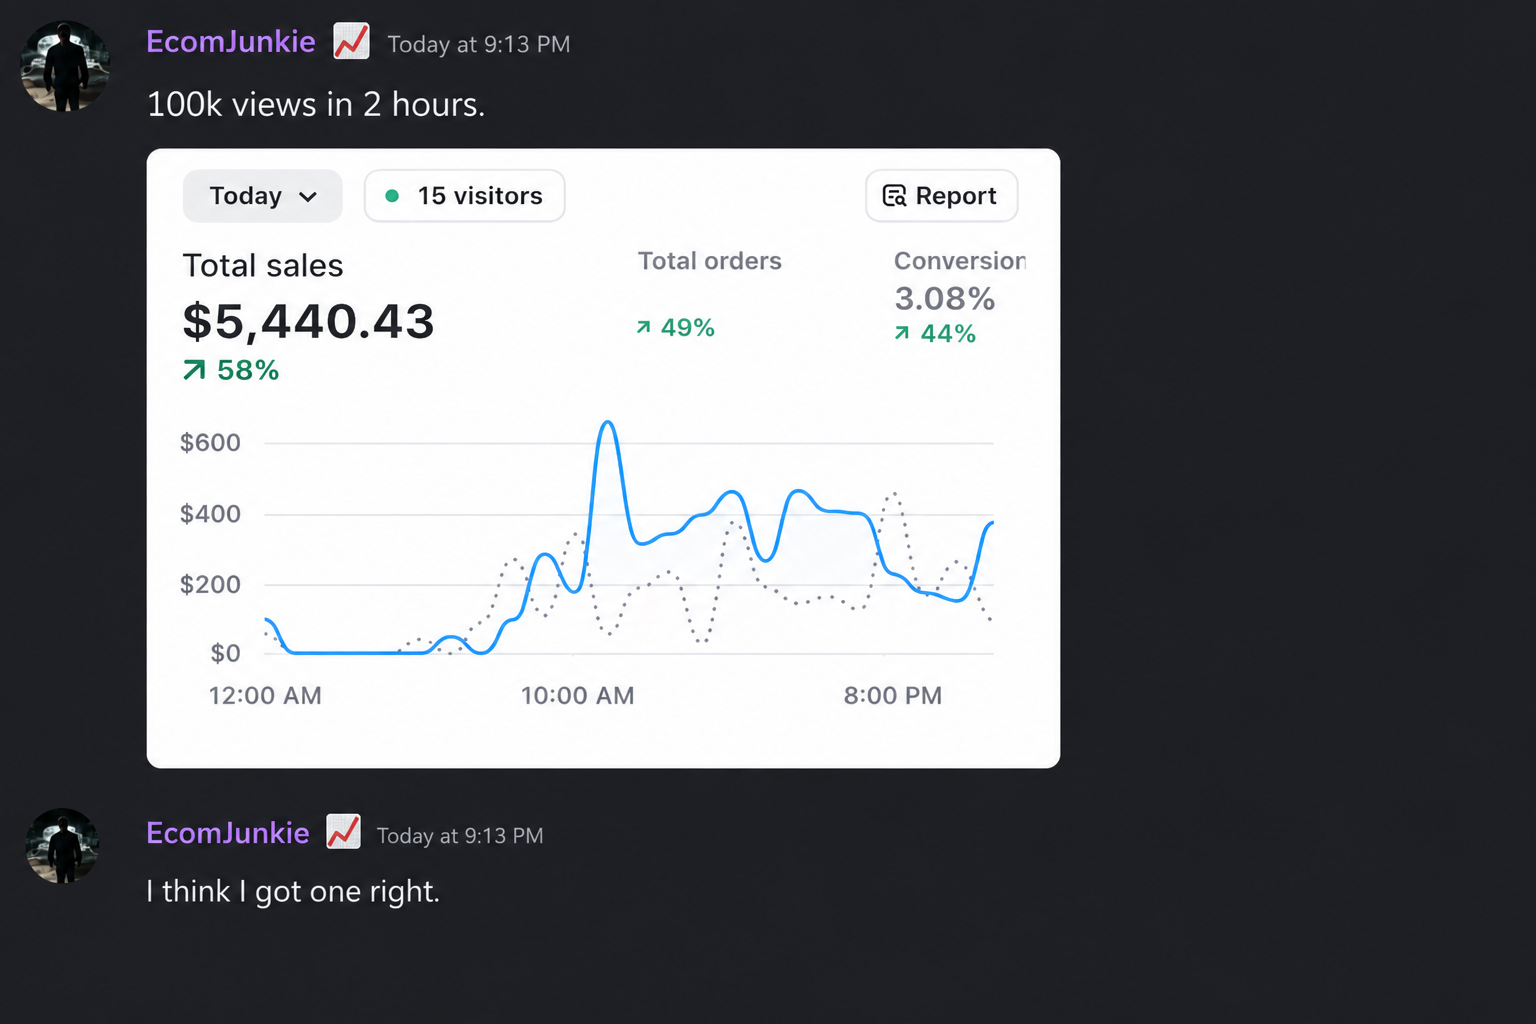1536x1024 pixels.
Task: Click the 15 visitors pill
Action: pos(464,196)
